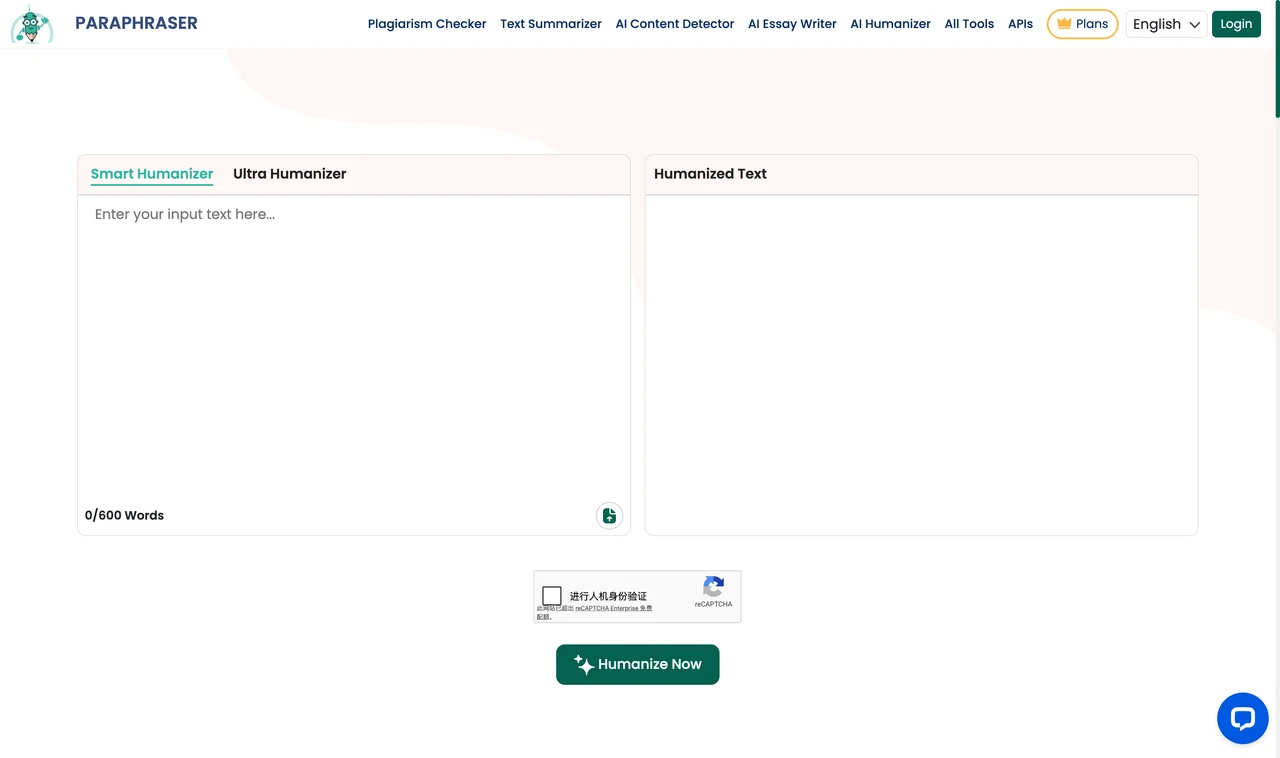Click the Humanize Now button
This screenshot has height=758, width=1280.
(638, 665)
